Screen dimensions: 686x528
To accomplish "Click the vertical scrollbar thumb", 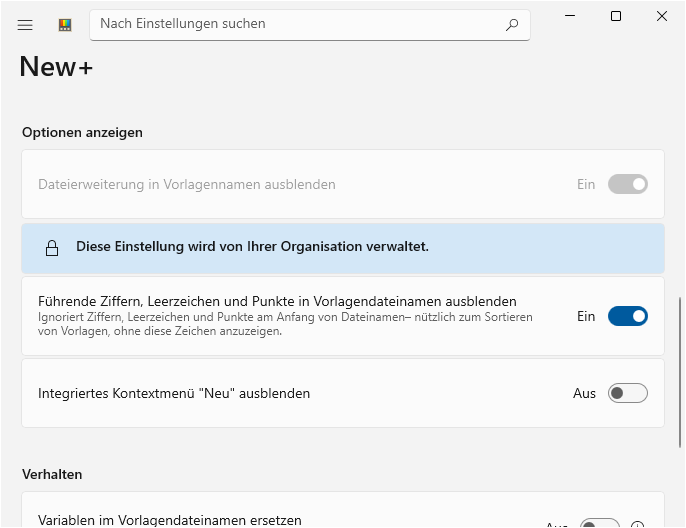I will 680,372.
